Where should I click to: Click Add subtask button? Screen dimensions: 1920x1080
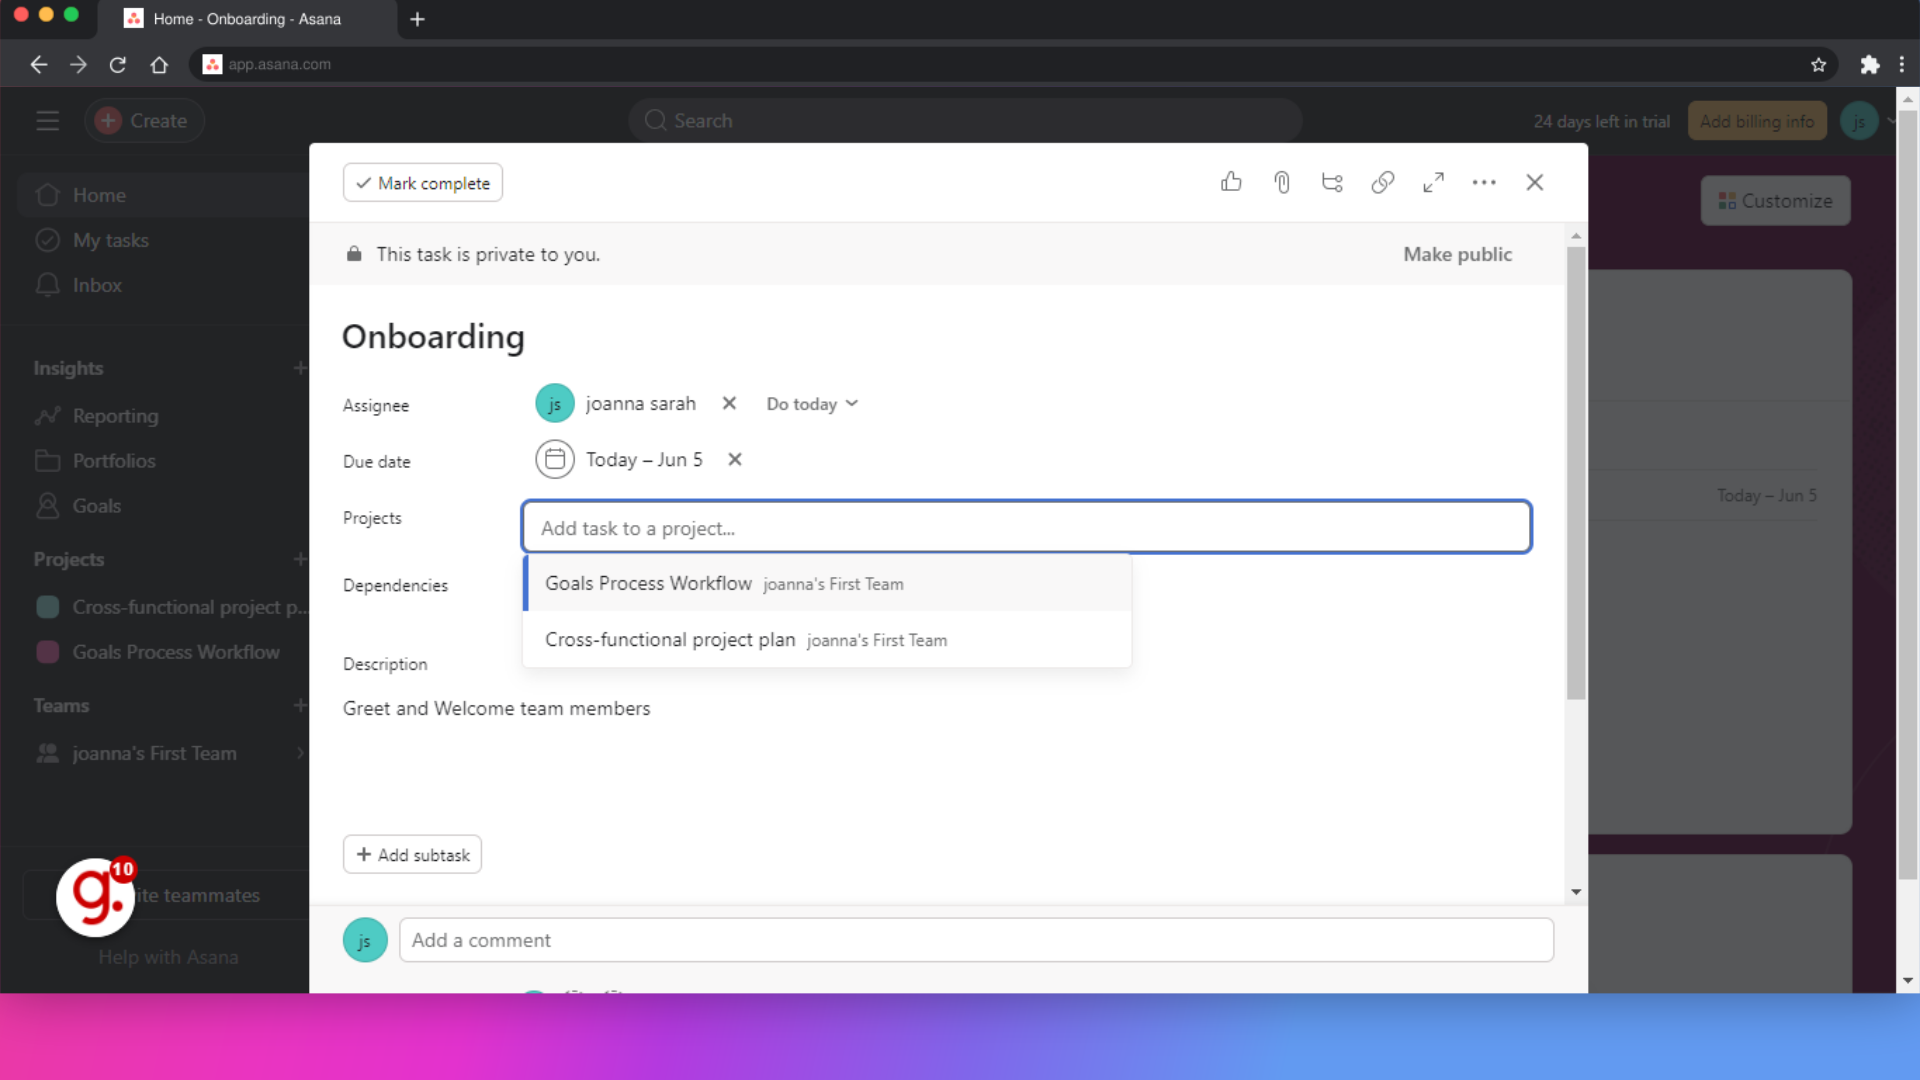coord(413,855)
